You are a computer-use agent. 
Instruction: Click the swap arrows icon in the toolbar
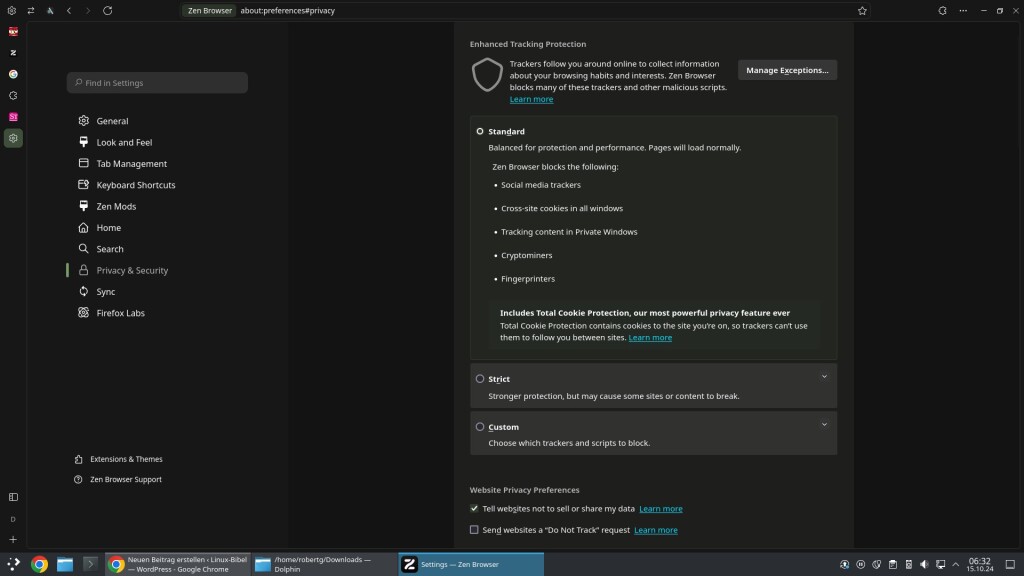click(x=31, y=10)
